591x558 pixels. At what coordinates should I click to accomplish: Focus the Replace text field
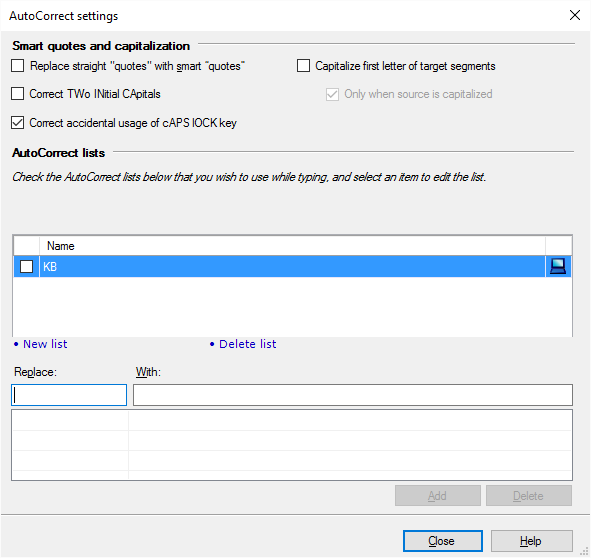(69, 395)
